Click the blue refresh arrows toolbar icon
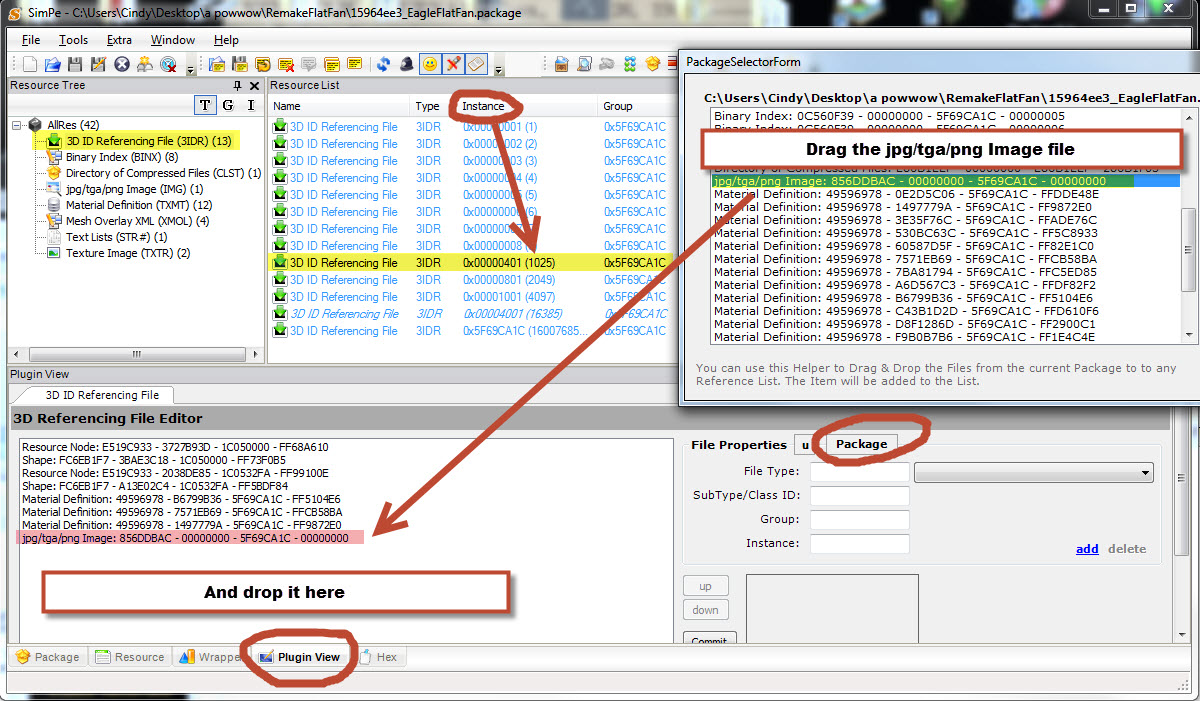 click(383, 64)
